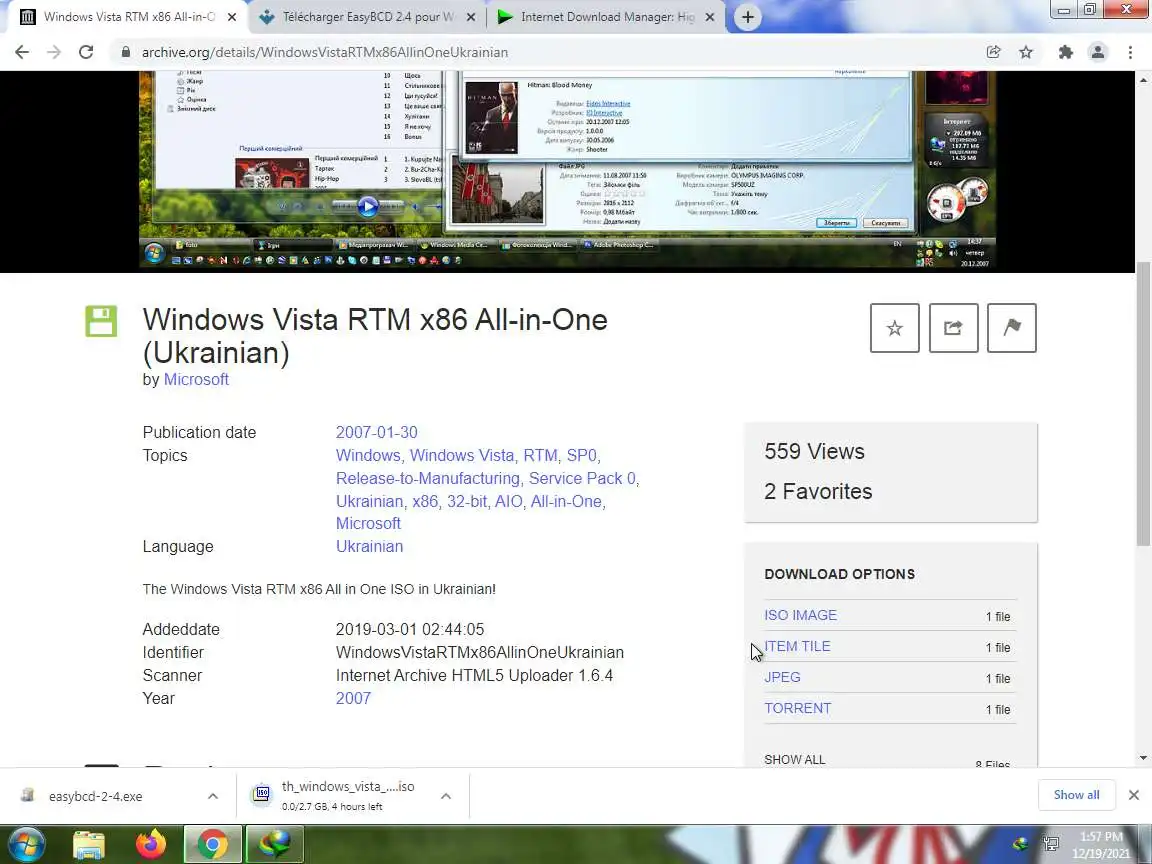Click the Windows Vista topic link
Screen dimensions: 1152x864
coord(463,456)
